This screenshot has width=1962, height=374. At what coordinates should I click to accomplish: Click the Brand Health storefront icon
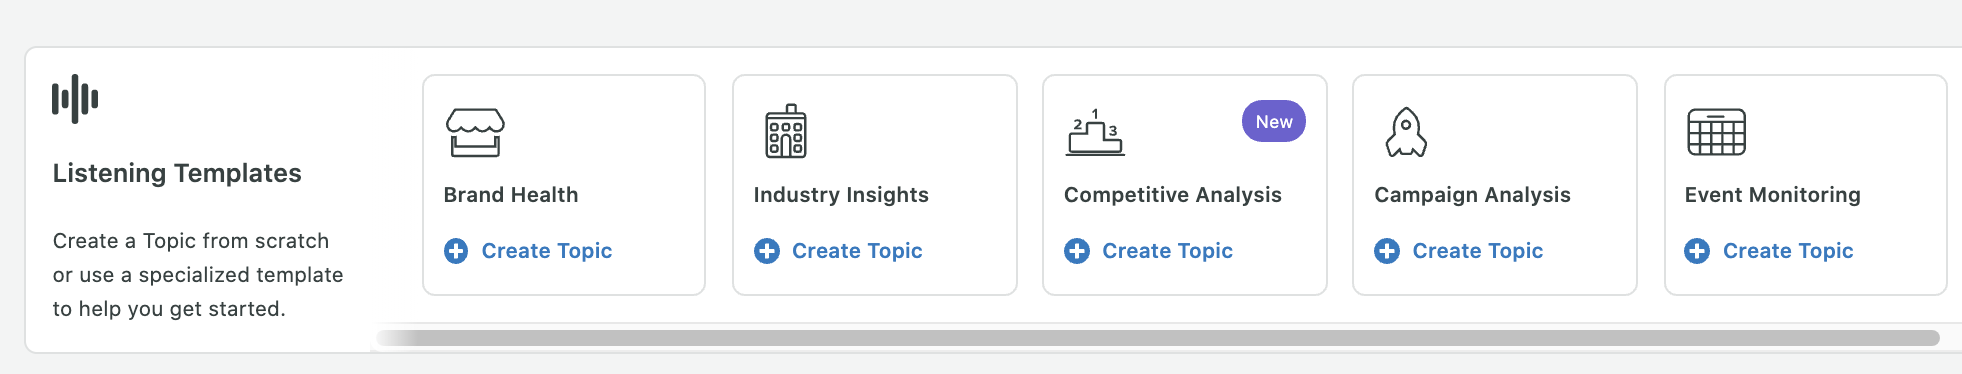(x=475, y=133)
